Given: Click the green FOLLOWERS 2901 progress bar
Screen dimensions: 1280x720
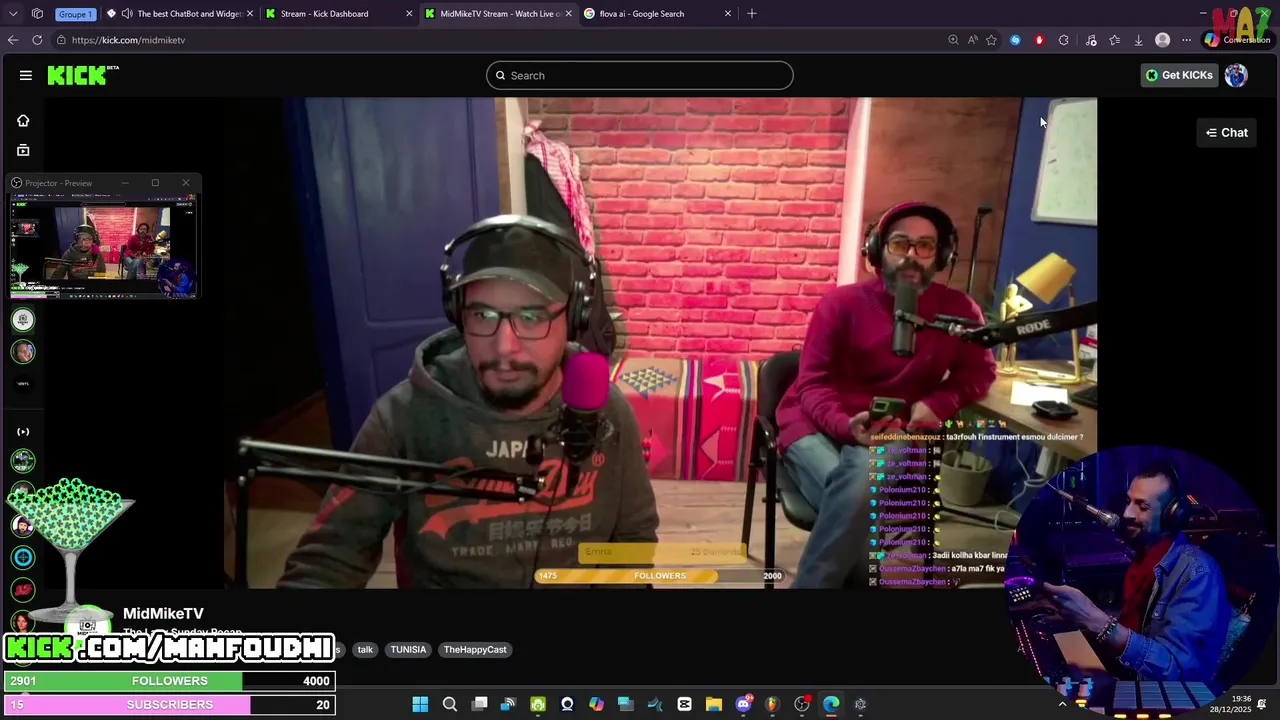Looking at the screenshot, I should [x=169, y=681].
